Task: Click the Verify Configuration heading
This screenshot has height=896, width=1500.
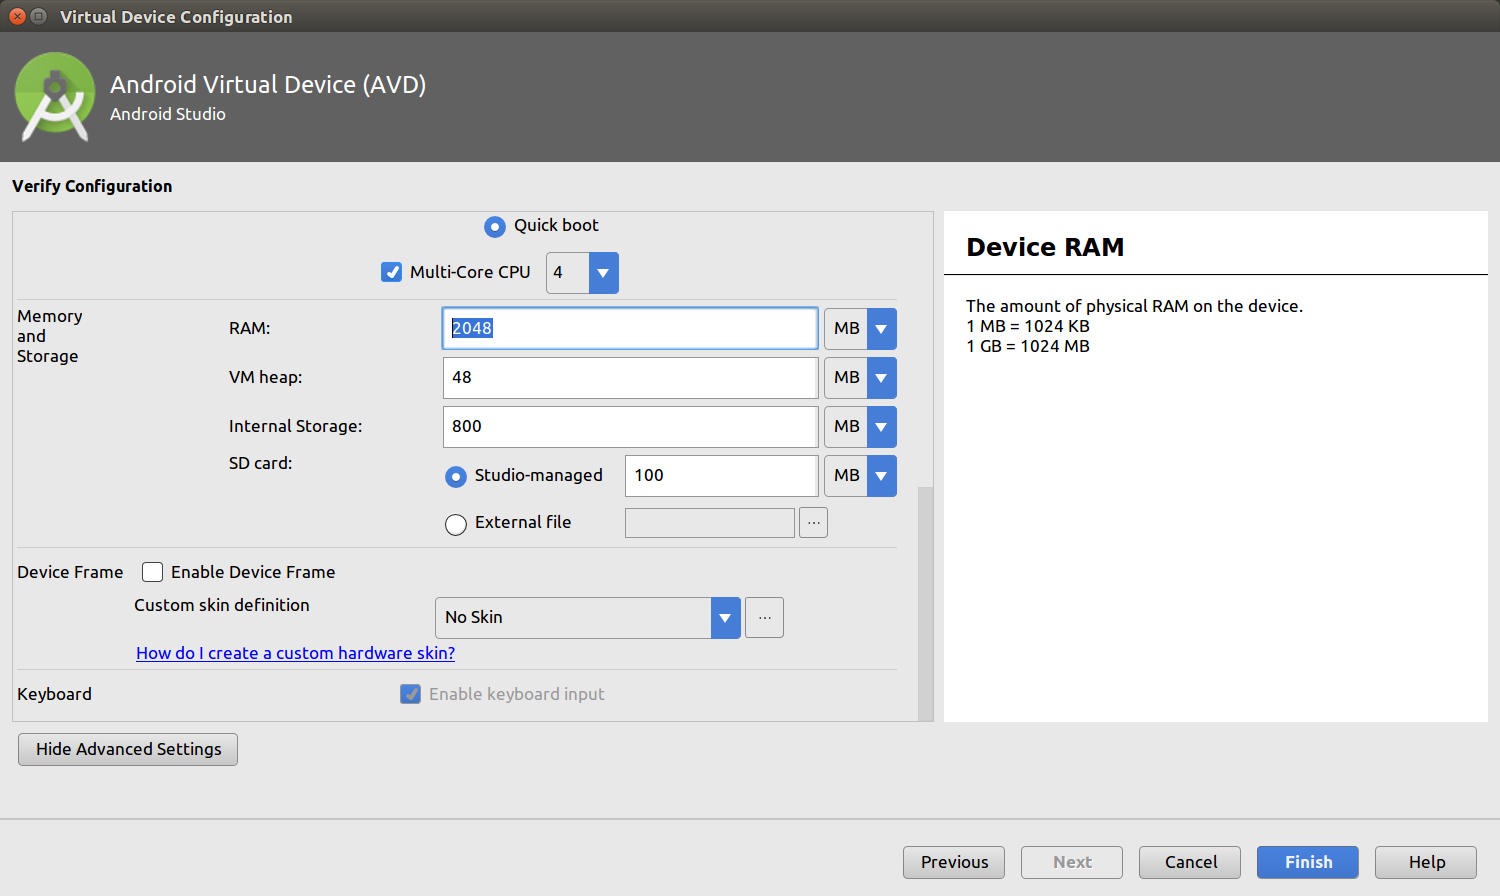Action: 92,186
